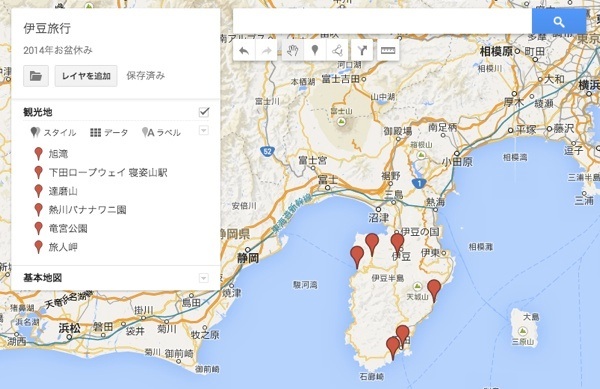Click the レイヤを追加 button
Image resolution: width=600 pixels, height=389 pixels.
click(86, 76)
